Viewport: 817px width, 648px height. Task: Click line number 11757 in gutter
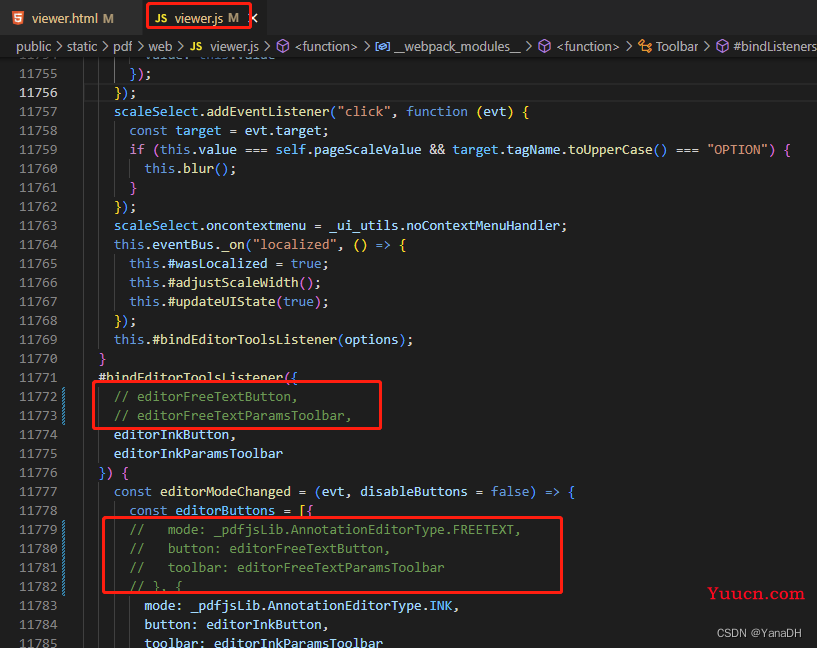point(38,111)
